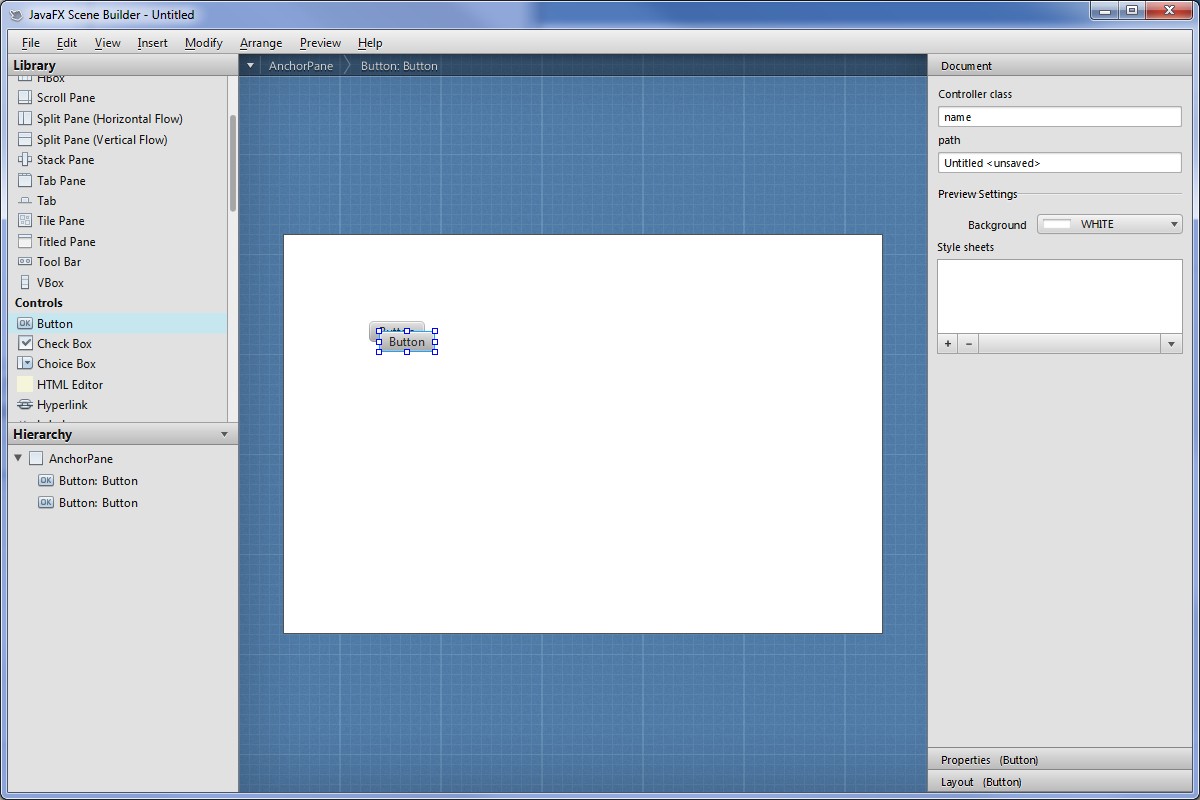This screenshot has width=1200, height=800.
Task: Open the Modify menu
Action: (x=203, y=43)
